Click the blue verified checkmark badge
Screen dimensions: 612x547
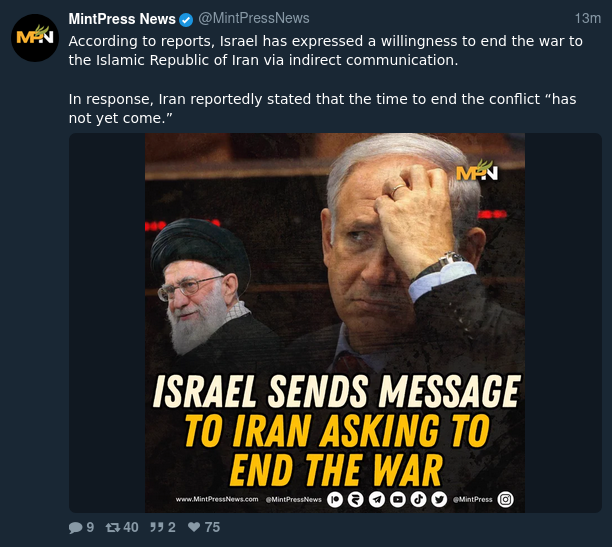[x=186, y=20]
